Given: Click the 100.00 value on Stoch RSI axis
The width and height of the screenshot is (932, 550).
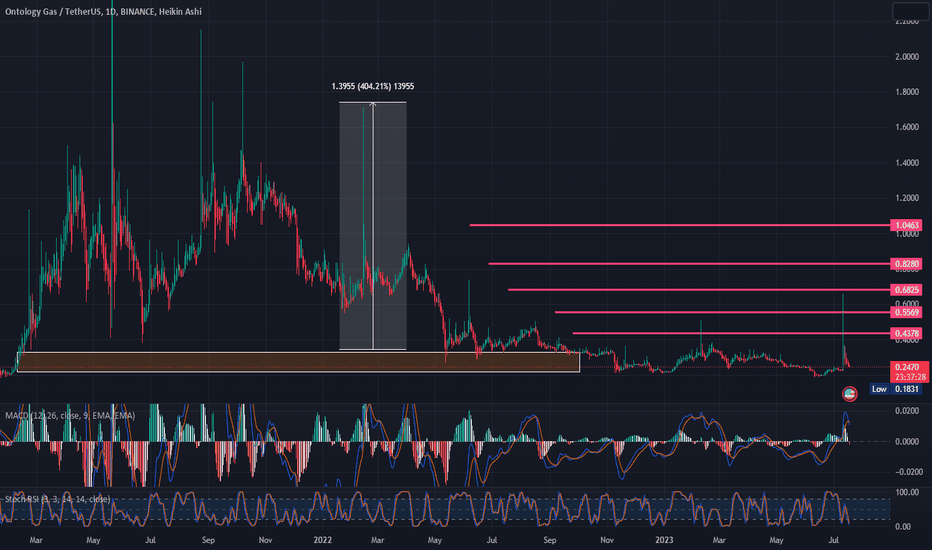Looking at the screenshot, I should click(907, 492).
